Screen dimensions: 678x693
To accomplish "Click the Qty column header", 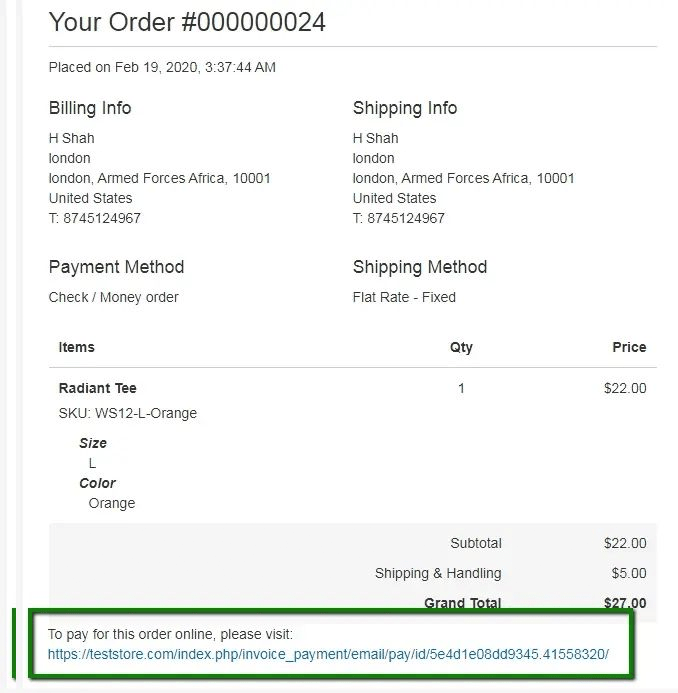I will [461, 347].
